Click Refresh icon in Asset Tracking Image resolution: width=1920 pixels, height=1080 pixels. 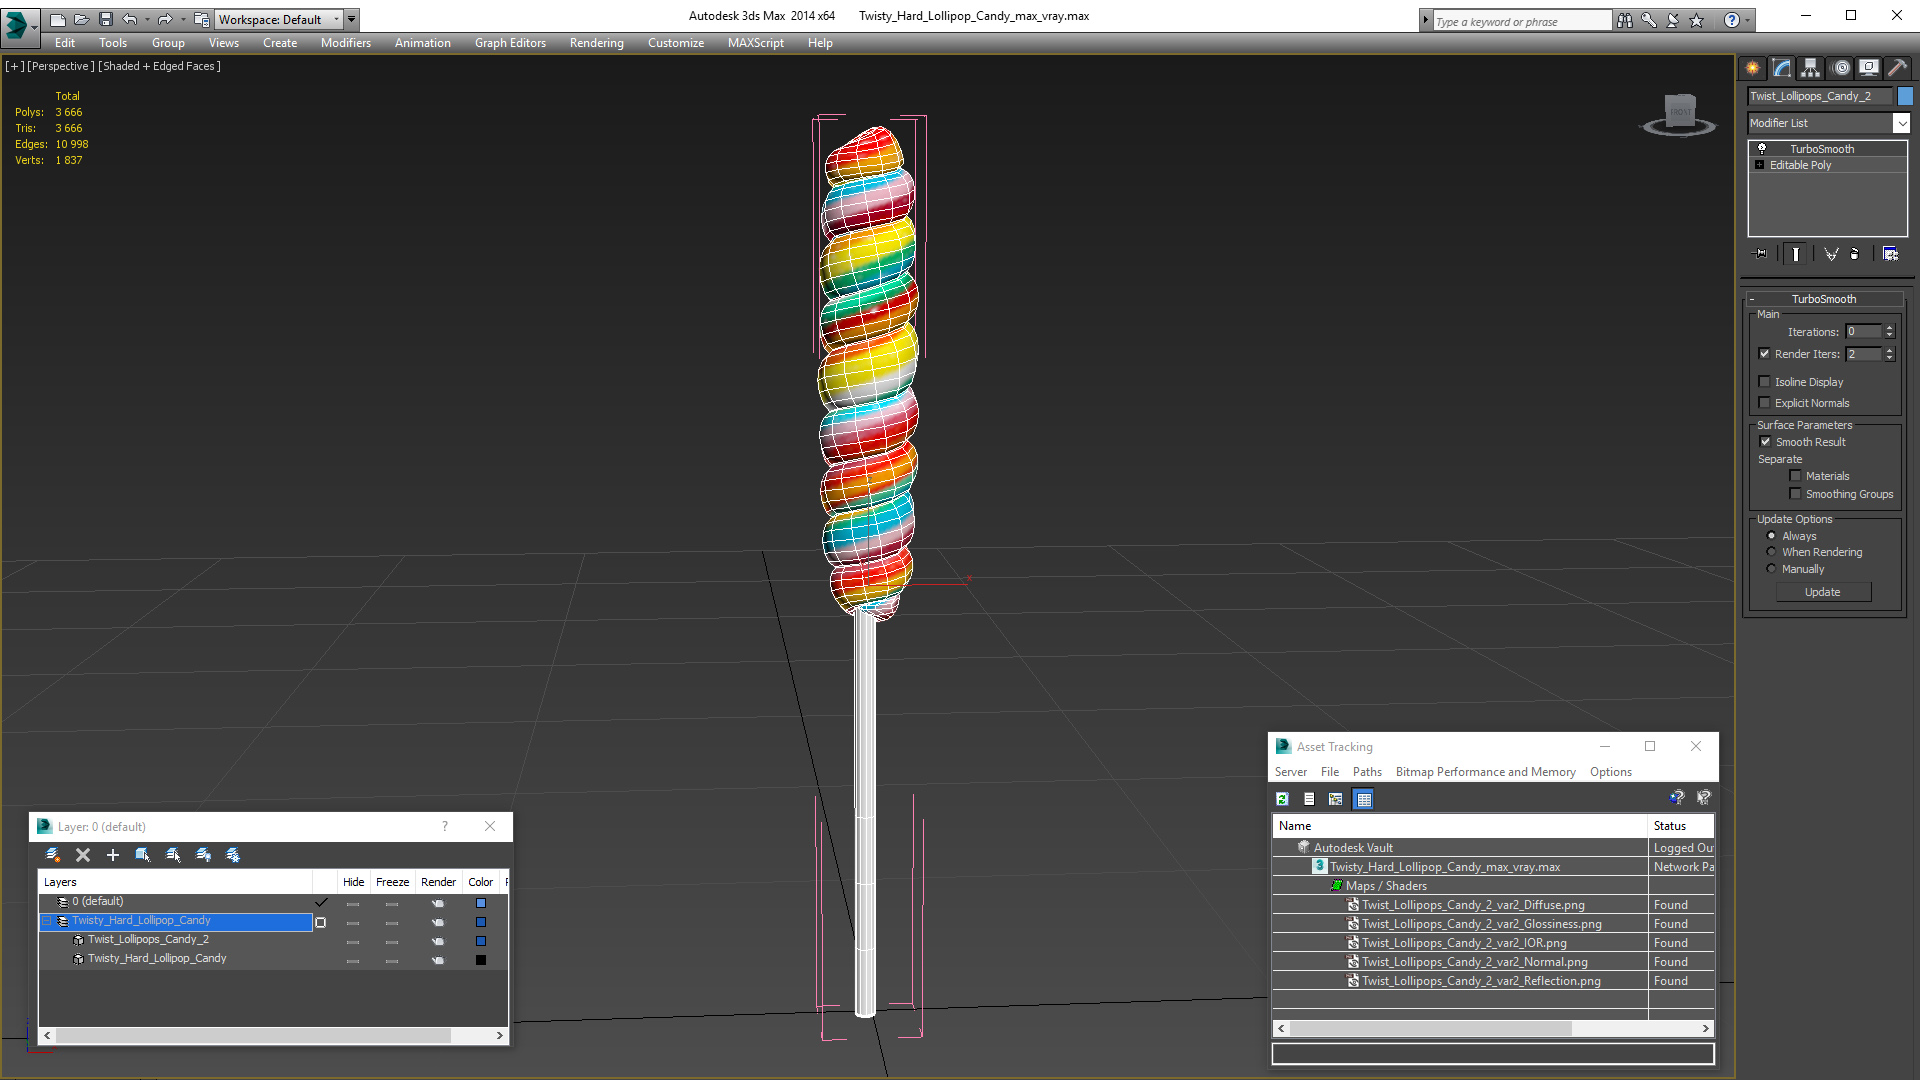tap(1283, 799)
